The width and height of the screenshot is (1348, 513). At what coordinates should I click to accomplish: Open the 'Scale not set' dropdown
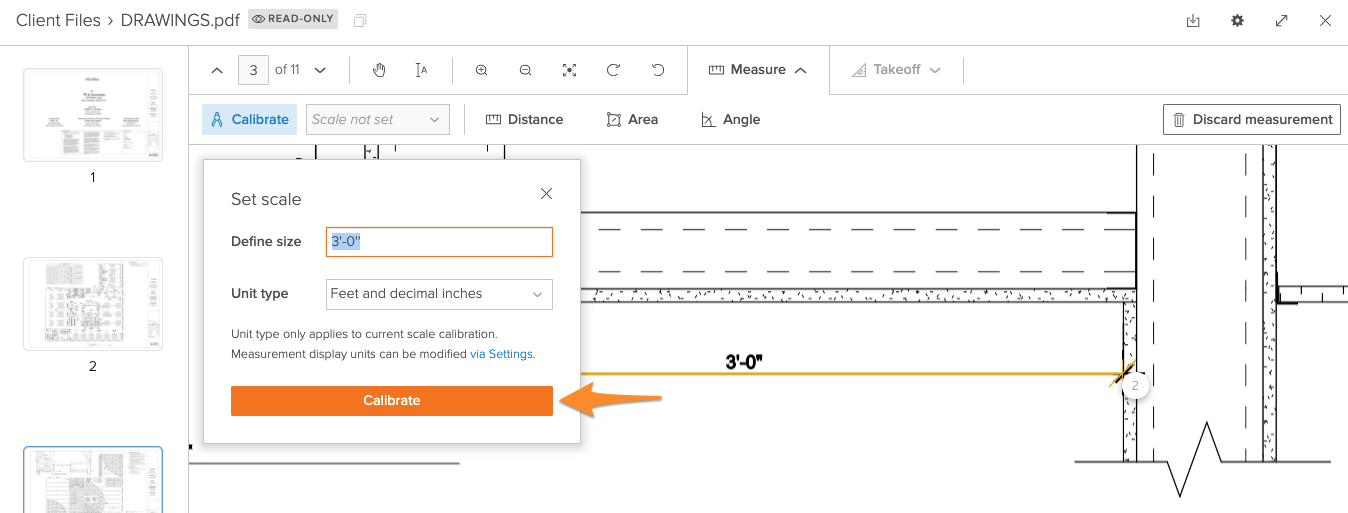pos(378,119)
